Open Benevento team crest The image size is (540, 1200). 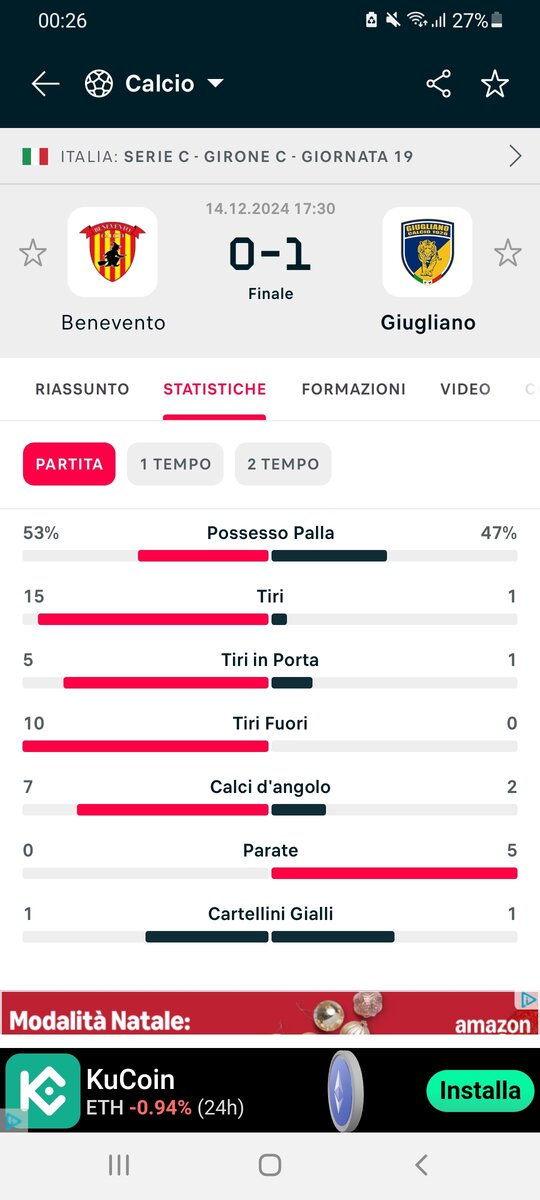point(112,252)
